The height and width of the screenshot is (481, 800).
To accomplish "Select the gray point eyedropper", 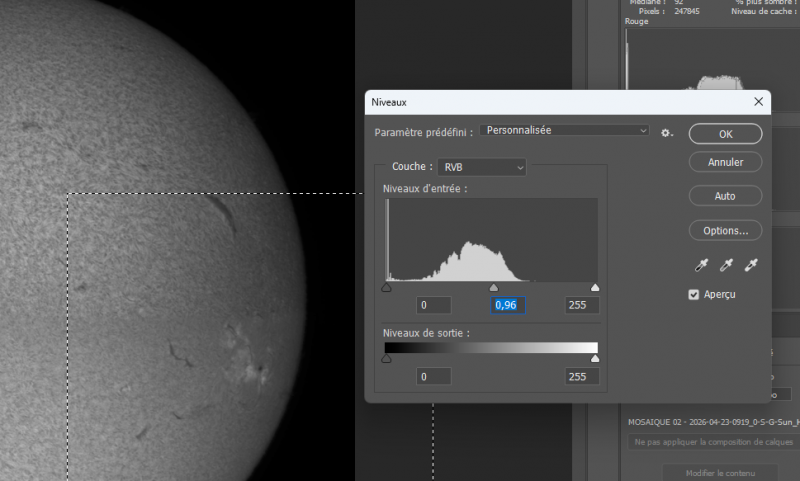I will coord(726,265).
